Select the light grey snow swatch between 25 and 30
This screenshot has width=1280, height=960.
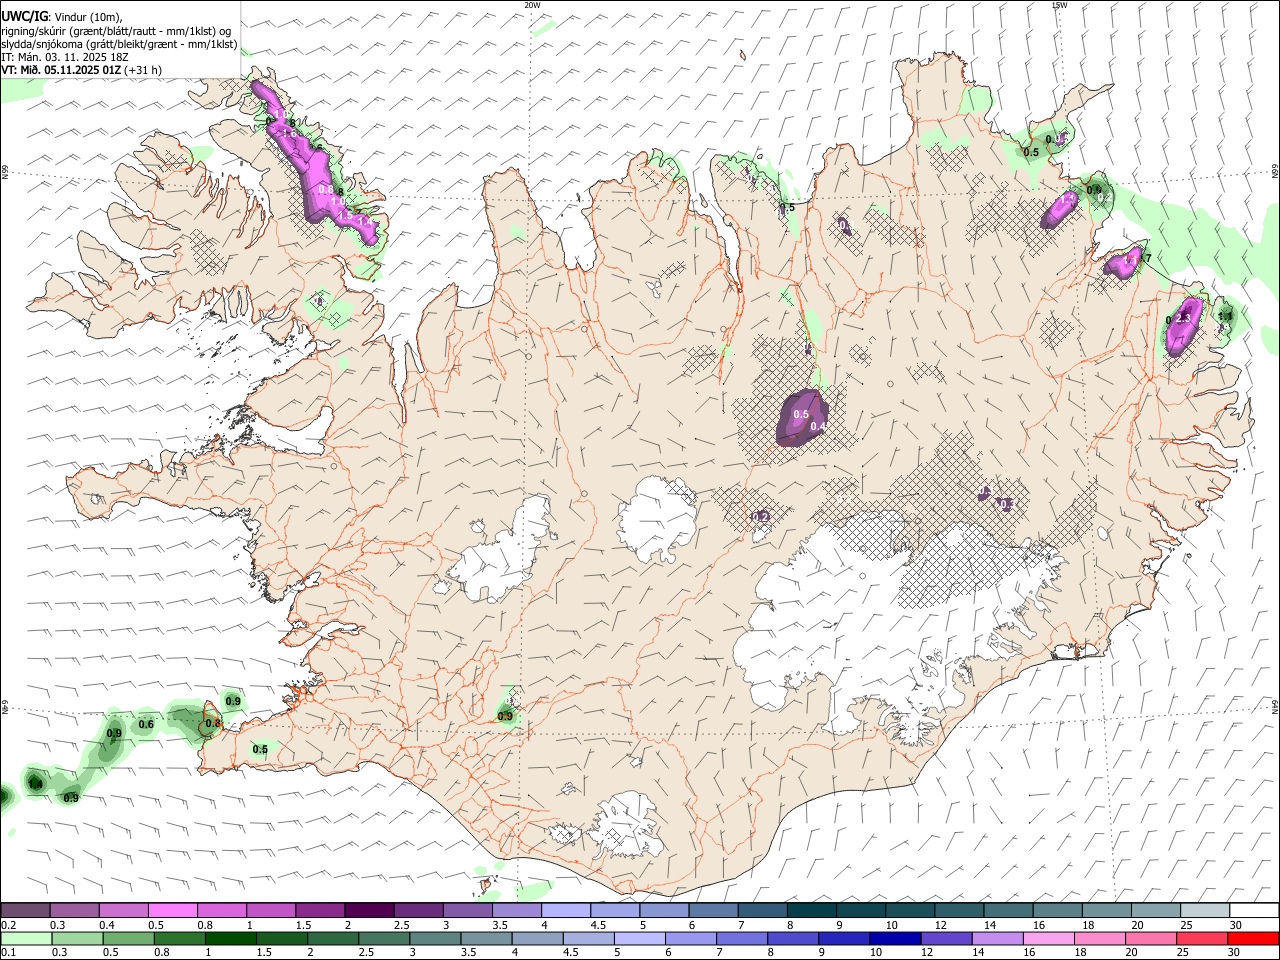1205,910
